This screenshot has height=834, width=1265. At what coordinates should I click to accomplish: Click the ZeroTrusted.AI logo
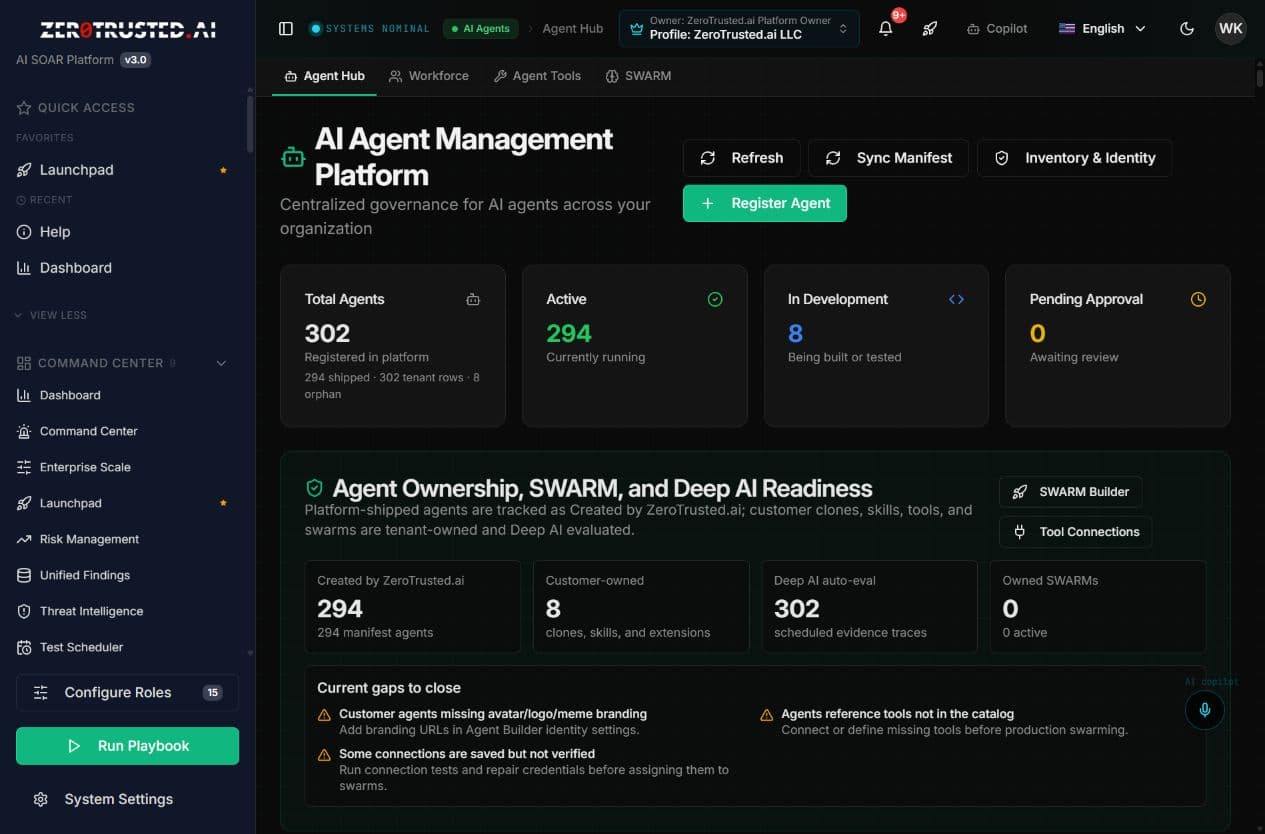click(x=127, y=30)
